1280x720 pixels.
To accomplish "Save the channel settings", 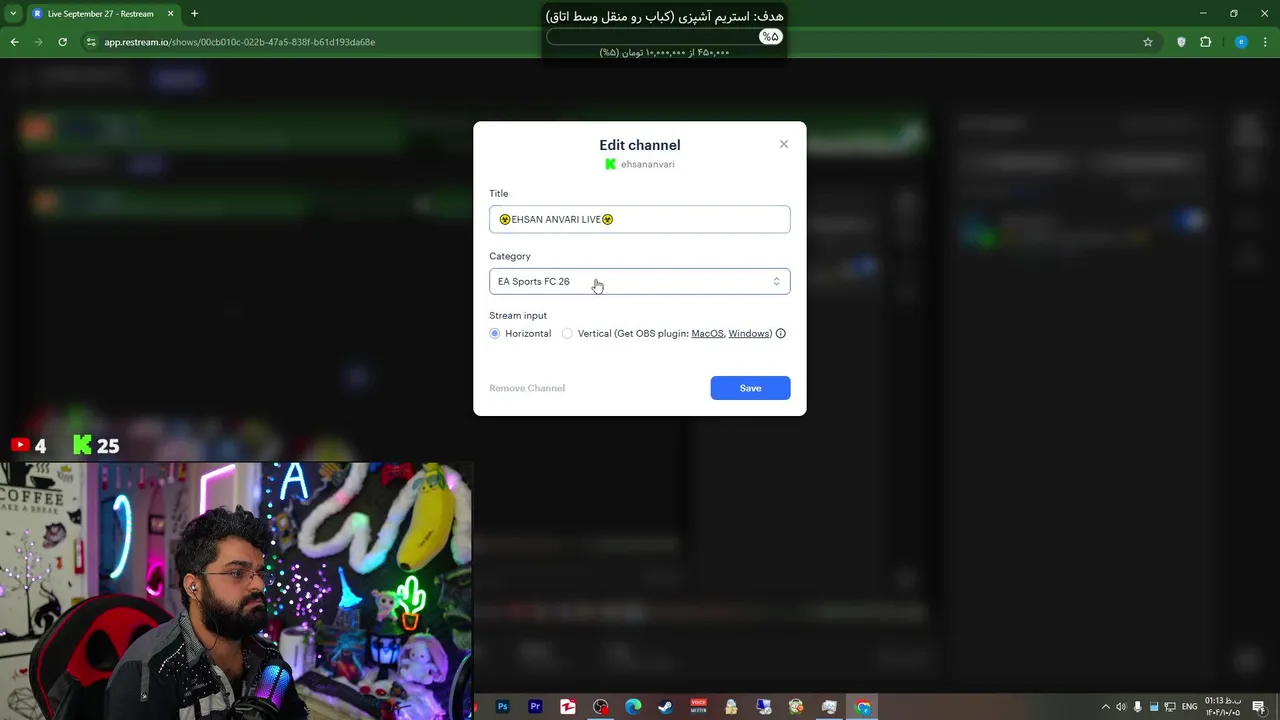I will 750,388.
